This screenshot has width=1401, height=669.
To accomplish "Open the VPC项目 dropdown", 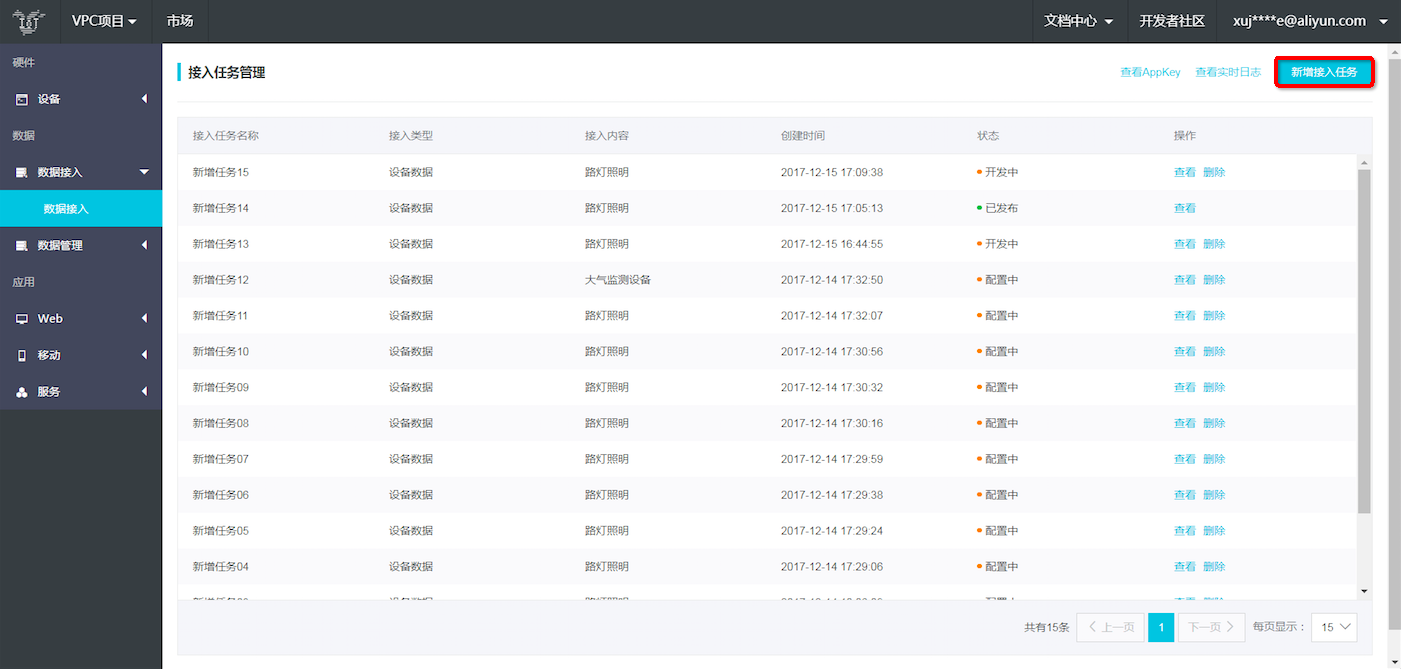I will [x=104, y=21].
